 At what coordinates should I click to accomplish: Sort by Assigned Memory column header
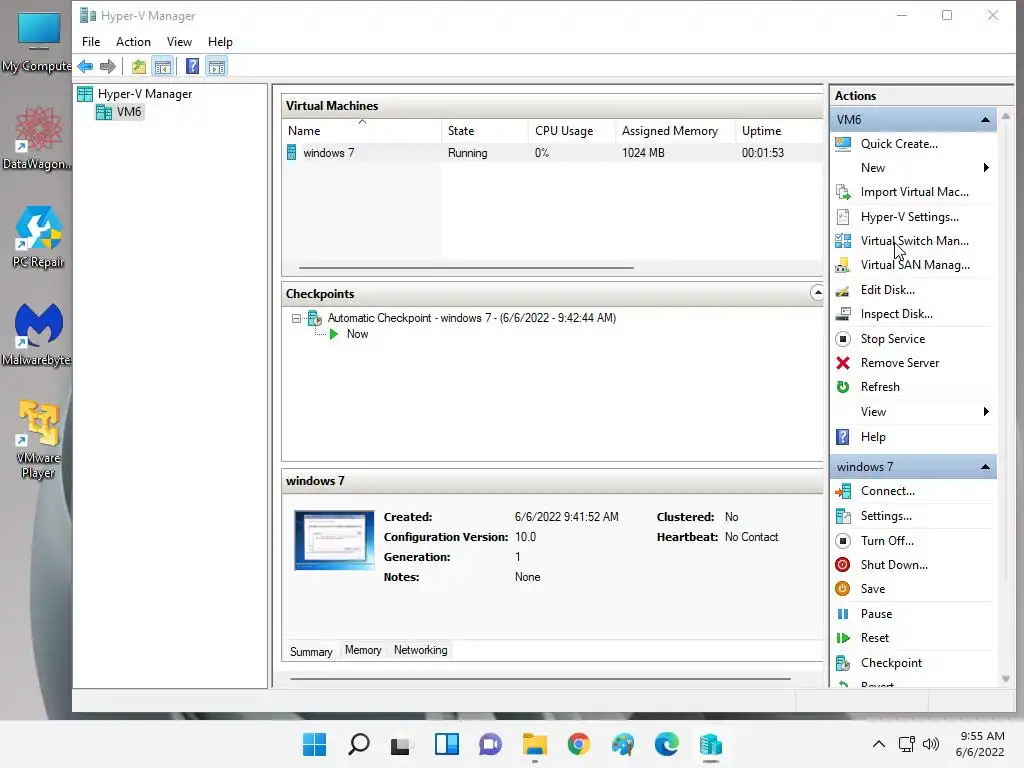(x=675, y=131)
